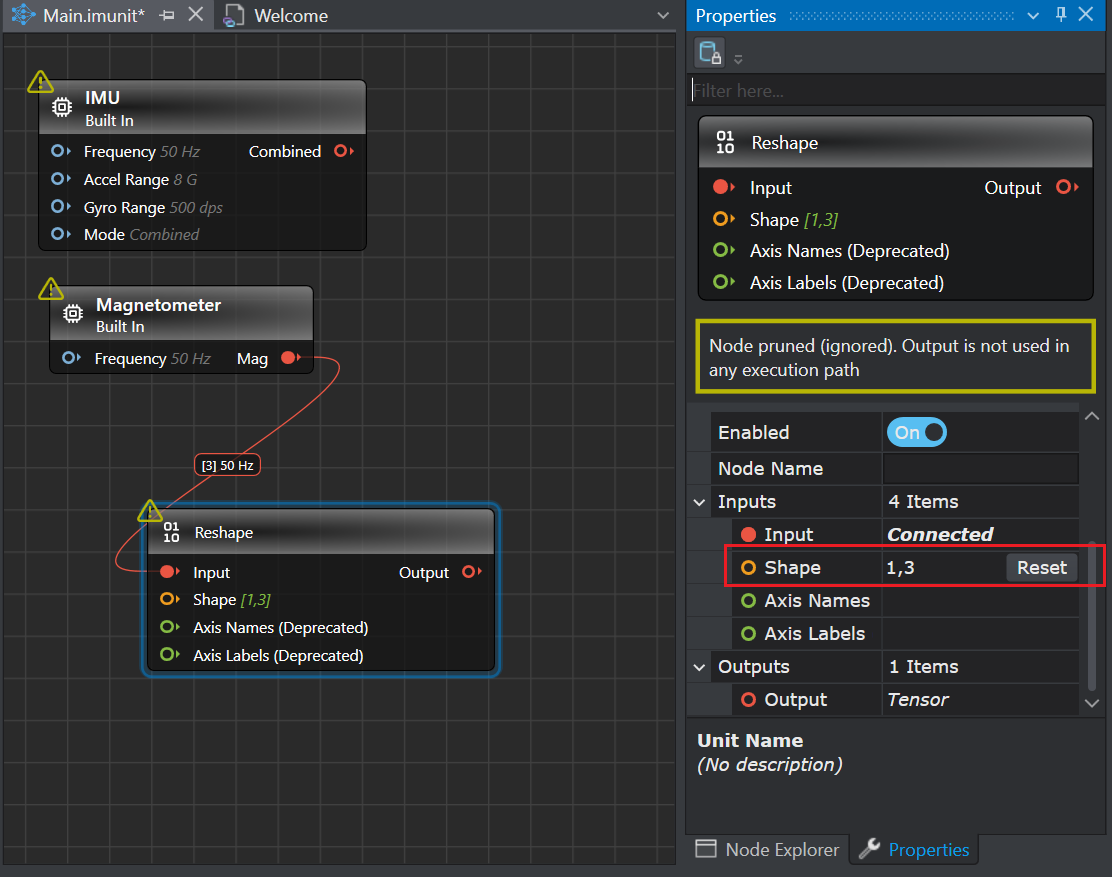Click the IMU Gyro Range input port
1112x877 pixels.
pos(60,207)
